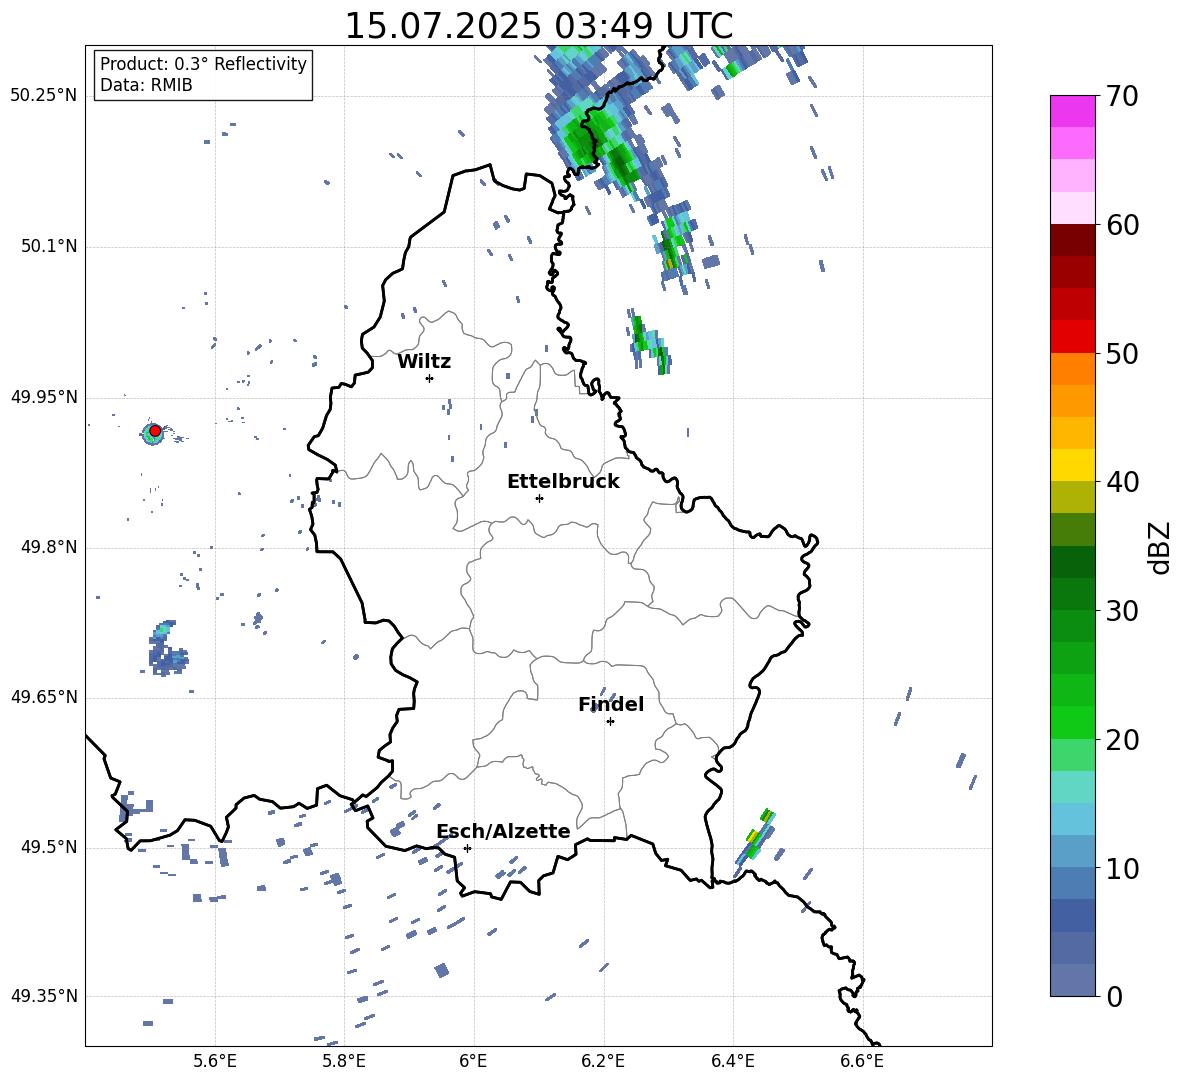1184x1081 pixels.
Task: Click the 6.4°E longitude label
Action: [732, 1061]
